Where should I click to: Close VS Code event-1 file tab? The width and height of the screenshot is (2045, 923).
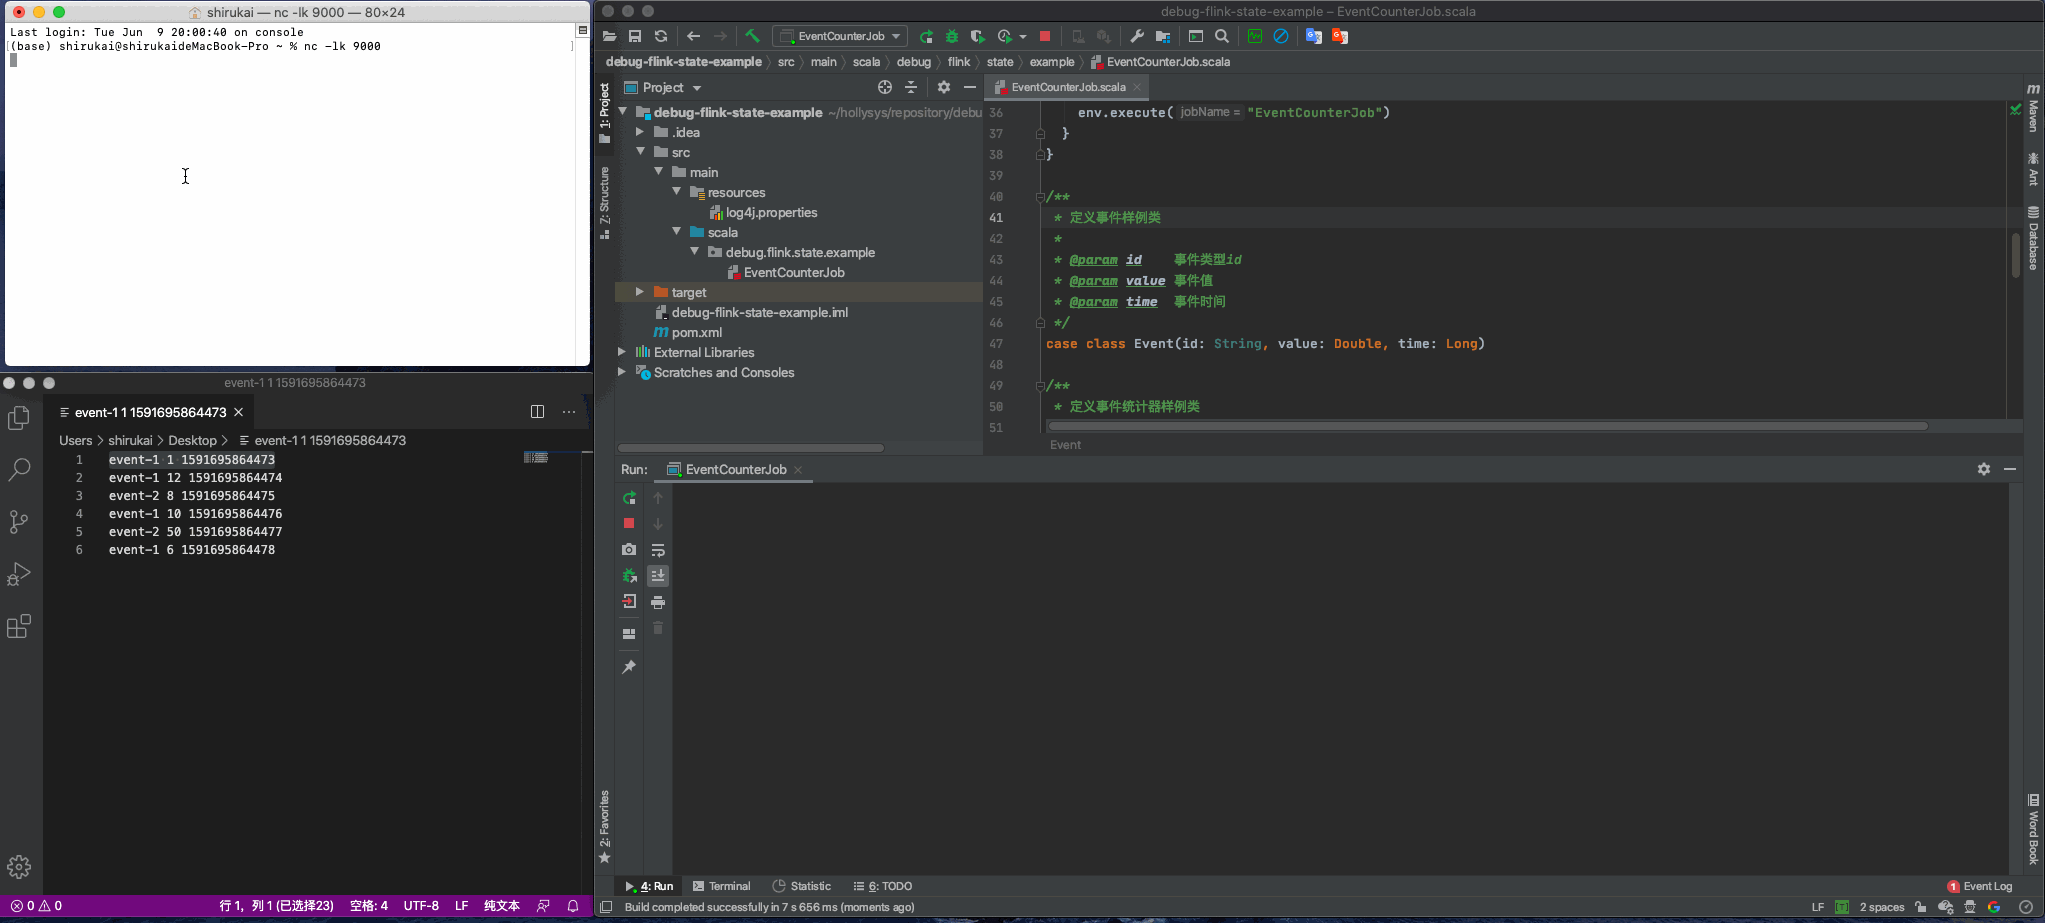pos(238,412)
